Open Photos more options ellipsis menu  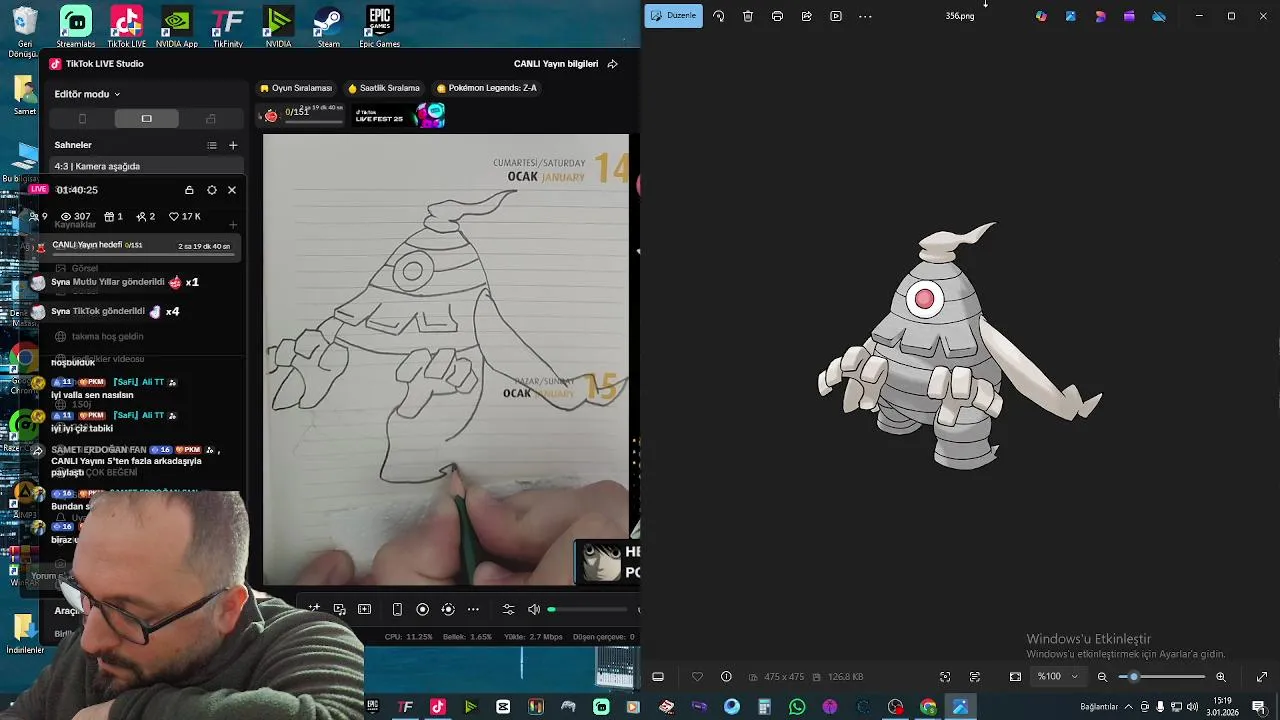[x=865, y=16]
